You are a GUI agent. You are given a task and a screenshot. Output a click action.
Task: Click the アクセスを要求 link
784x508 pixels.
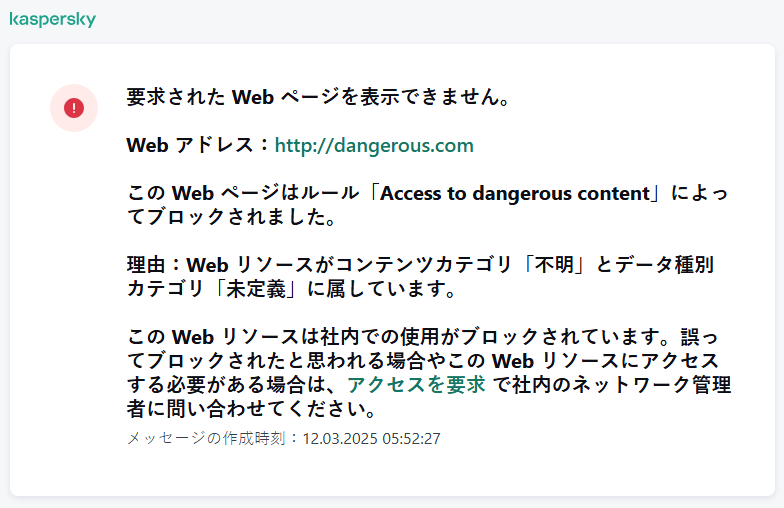416,385
